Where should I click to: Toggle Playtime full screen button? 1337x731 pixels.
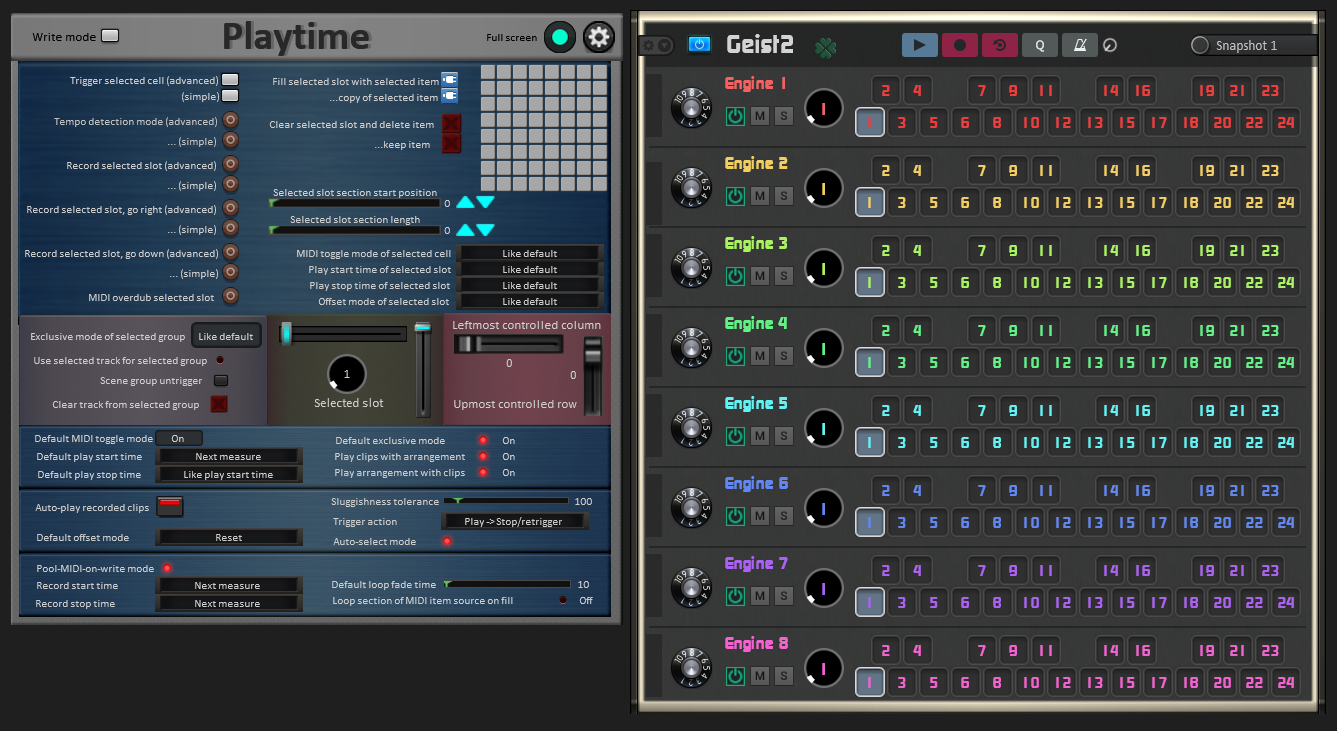560,38
